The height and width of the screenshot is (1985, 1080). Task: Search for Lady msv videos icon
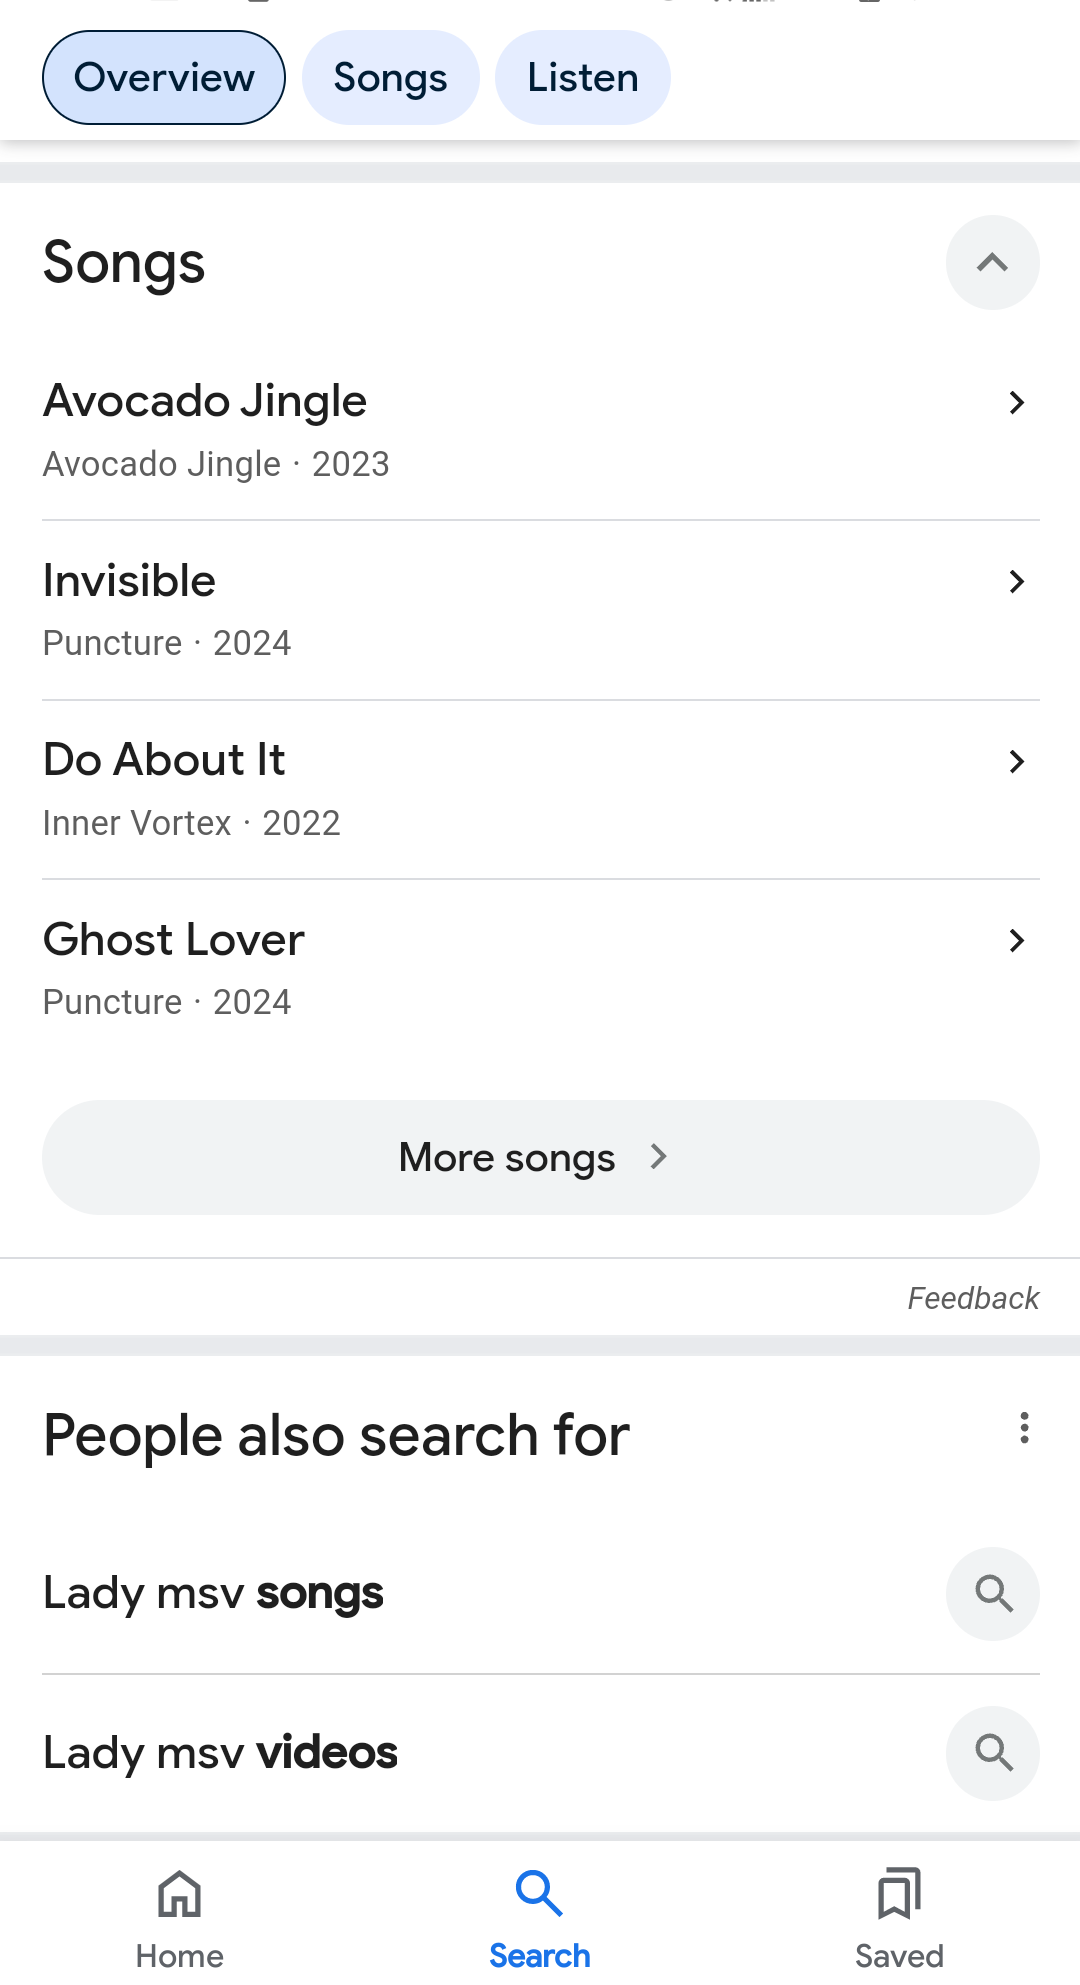point(992,1753)
